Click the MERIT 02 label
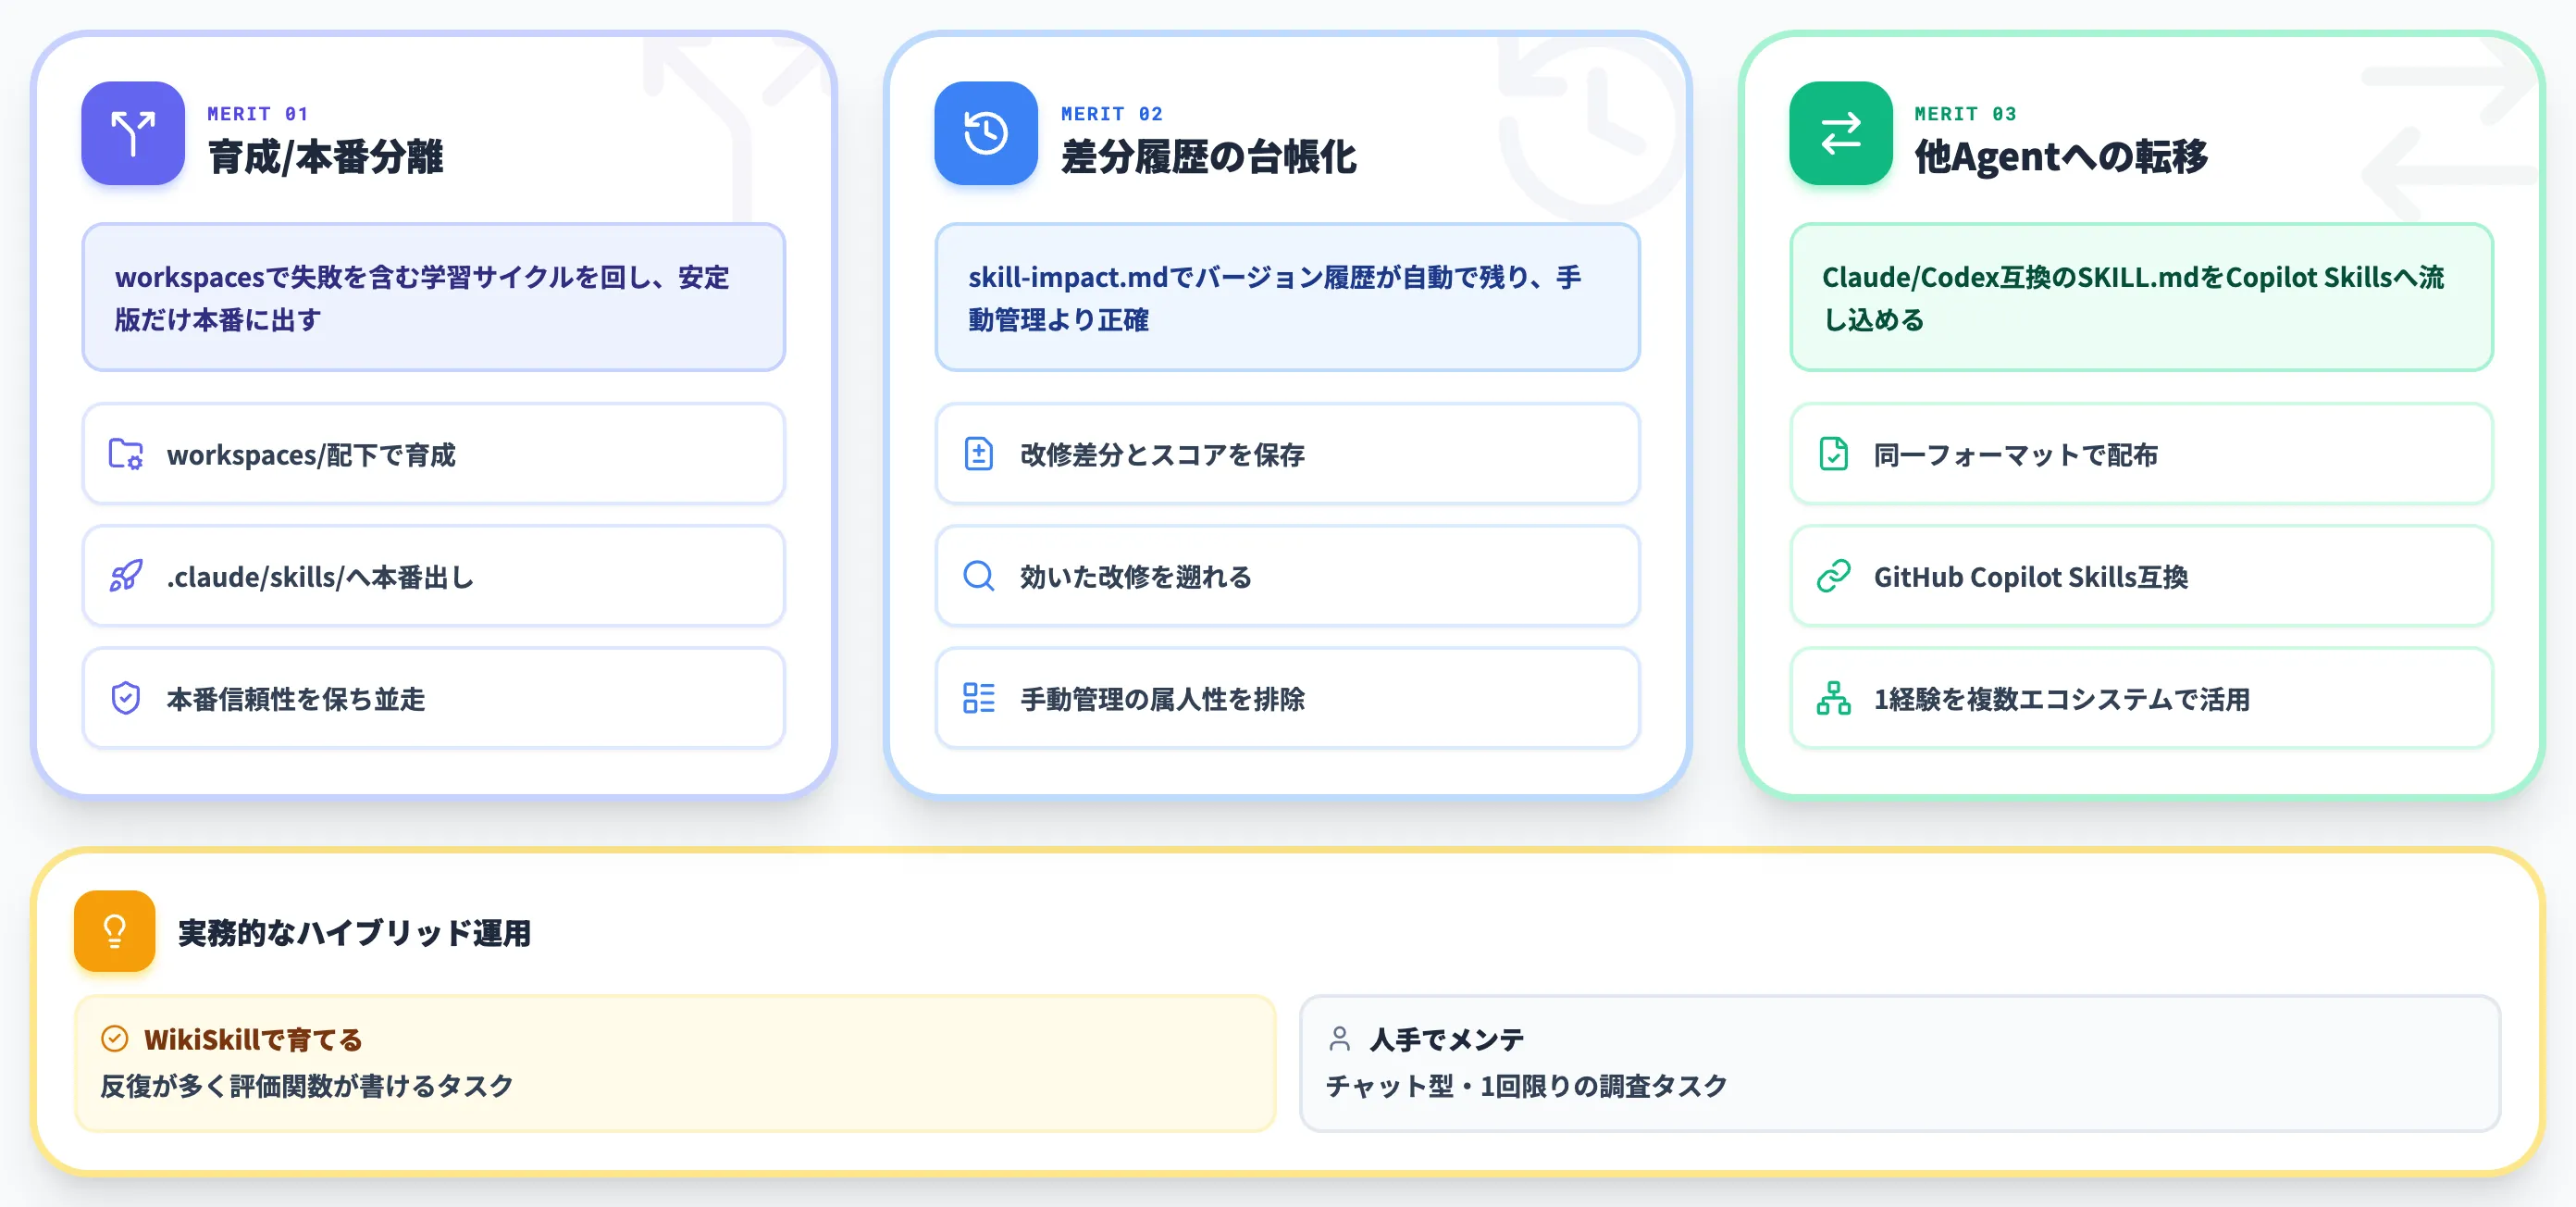The height and width of the screenshot is (1207, 2576). [1112, 114]
